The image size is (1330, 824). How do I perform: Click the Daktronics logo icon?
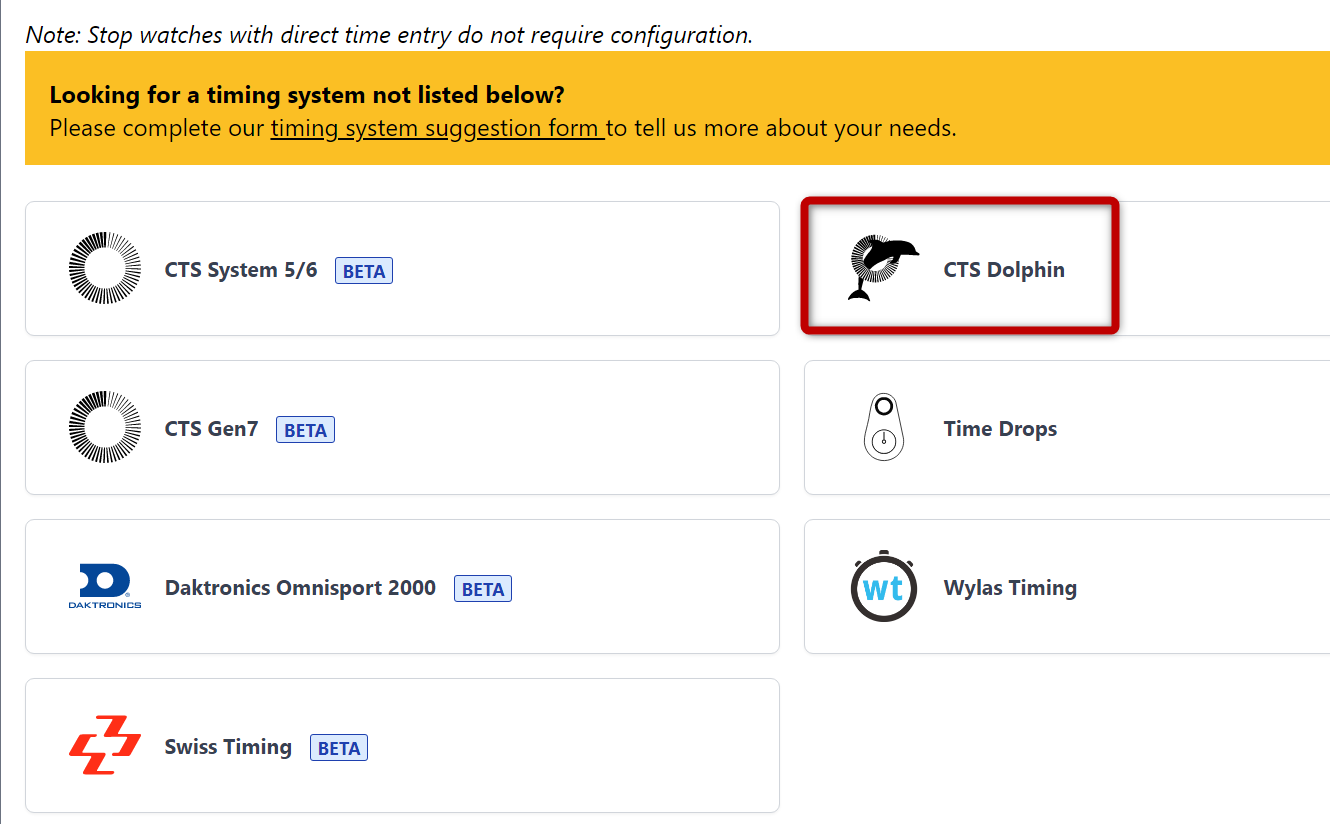[105, 587]
